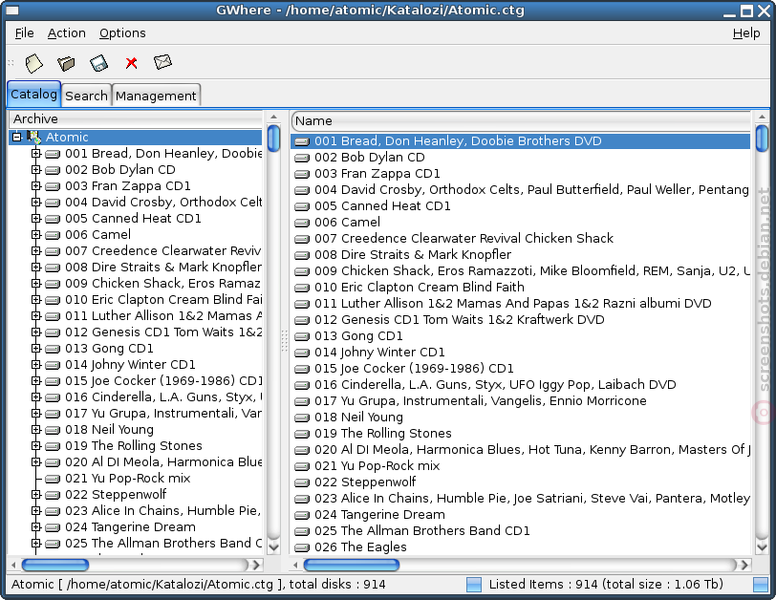Click the New catalog toolbar icon
The image size is (776, 600).
pyautogui.click(x=34, y=63)
